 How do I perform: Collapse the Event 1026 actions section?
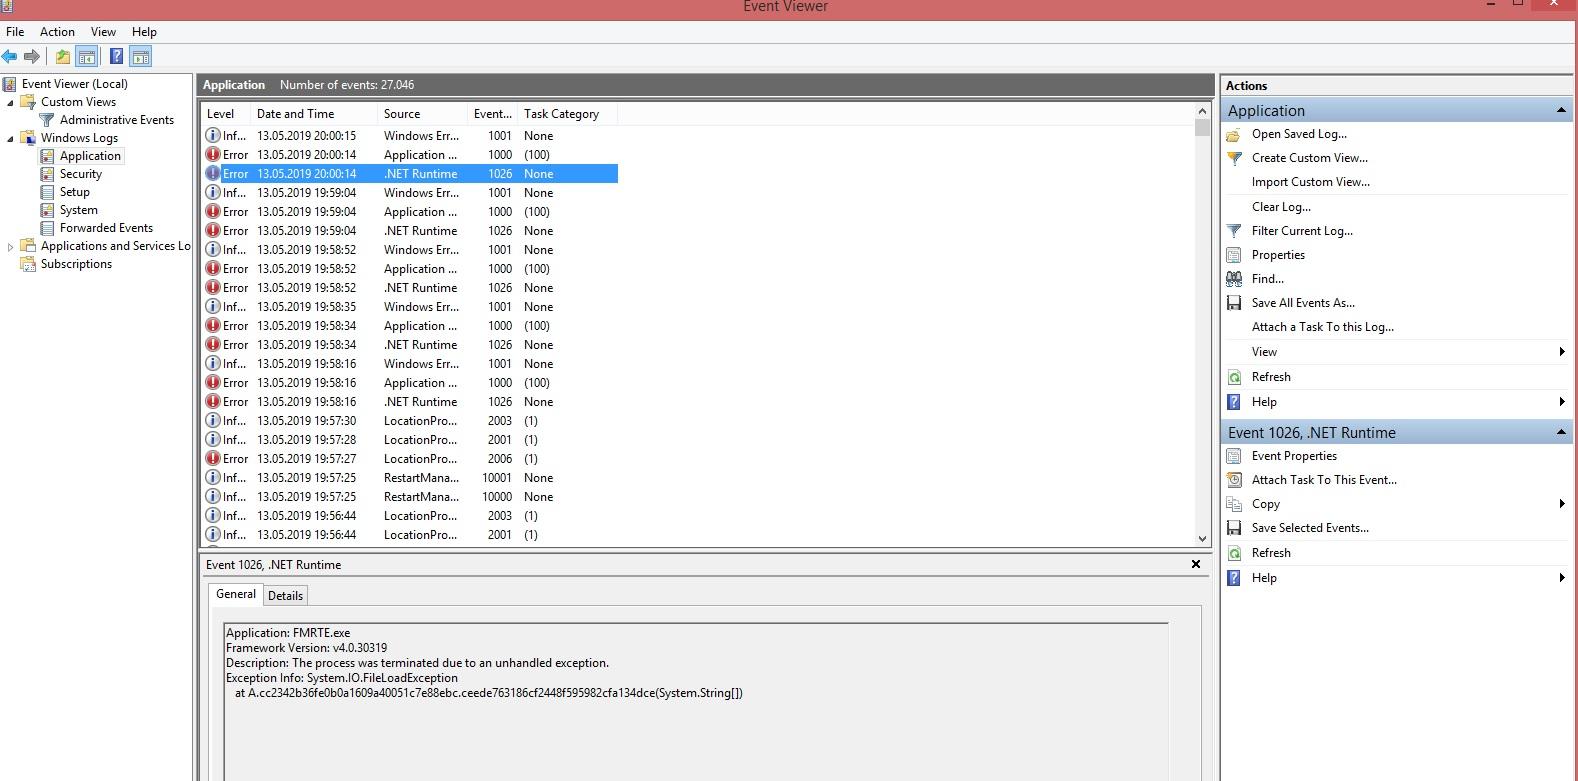pos(1561,432)
